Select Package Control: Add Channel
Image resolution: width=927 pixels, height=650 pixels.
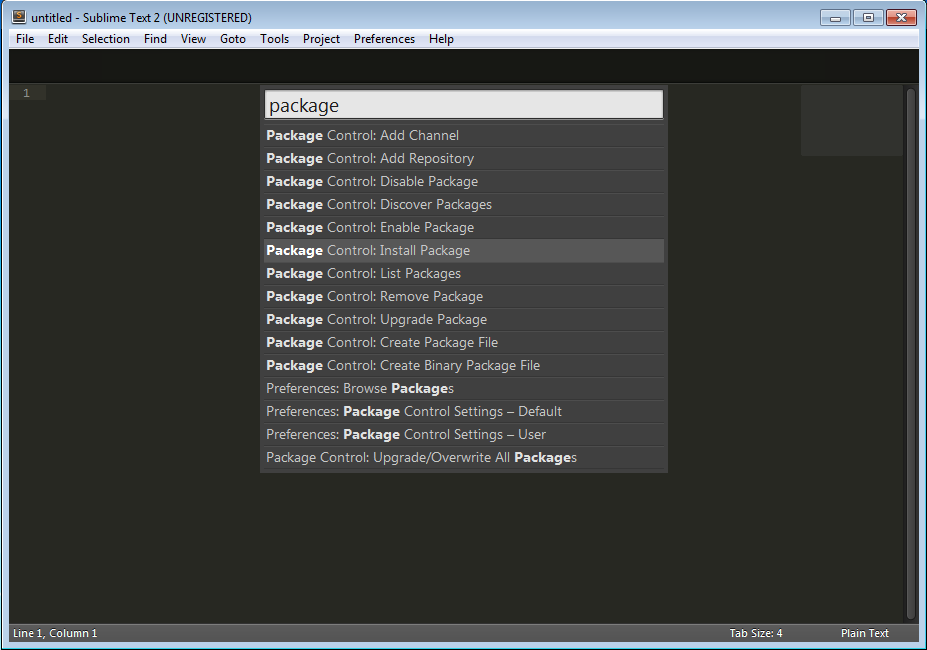(464, 135)
